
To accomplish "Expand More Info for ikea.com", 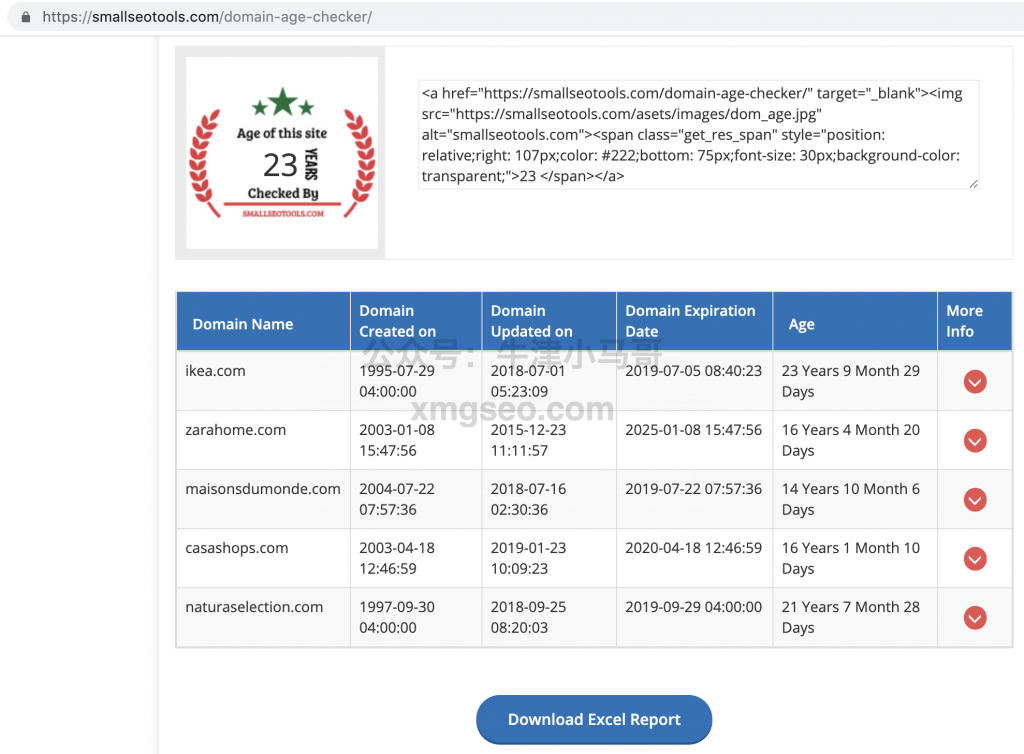I will point(975,382).
